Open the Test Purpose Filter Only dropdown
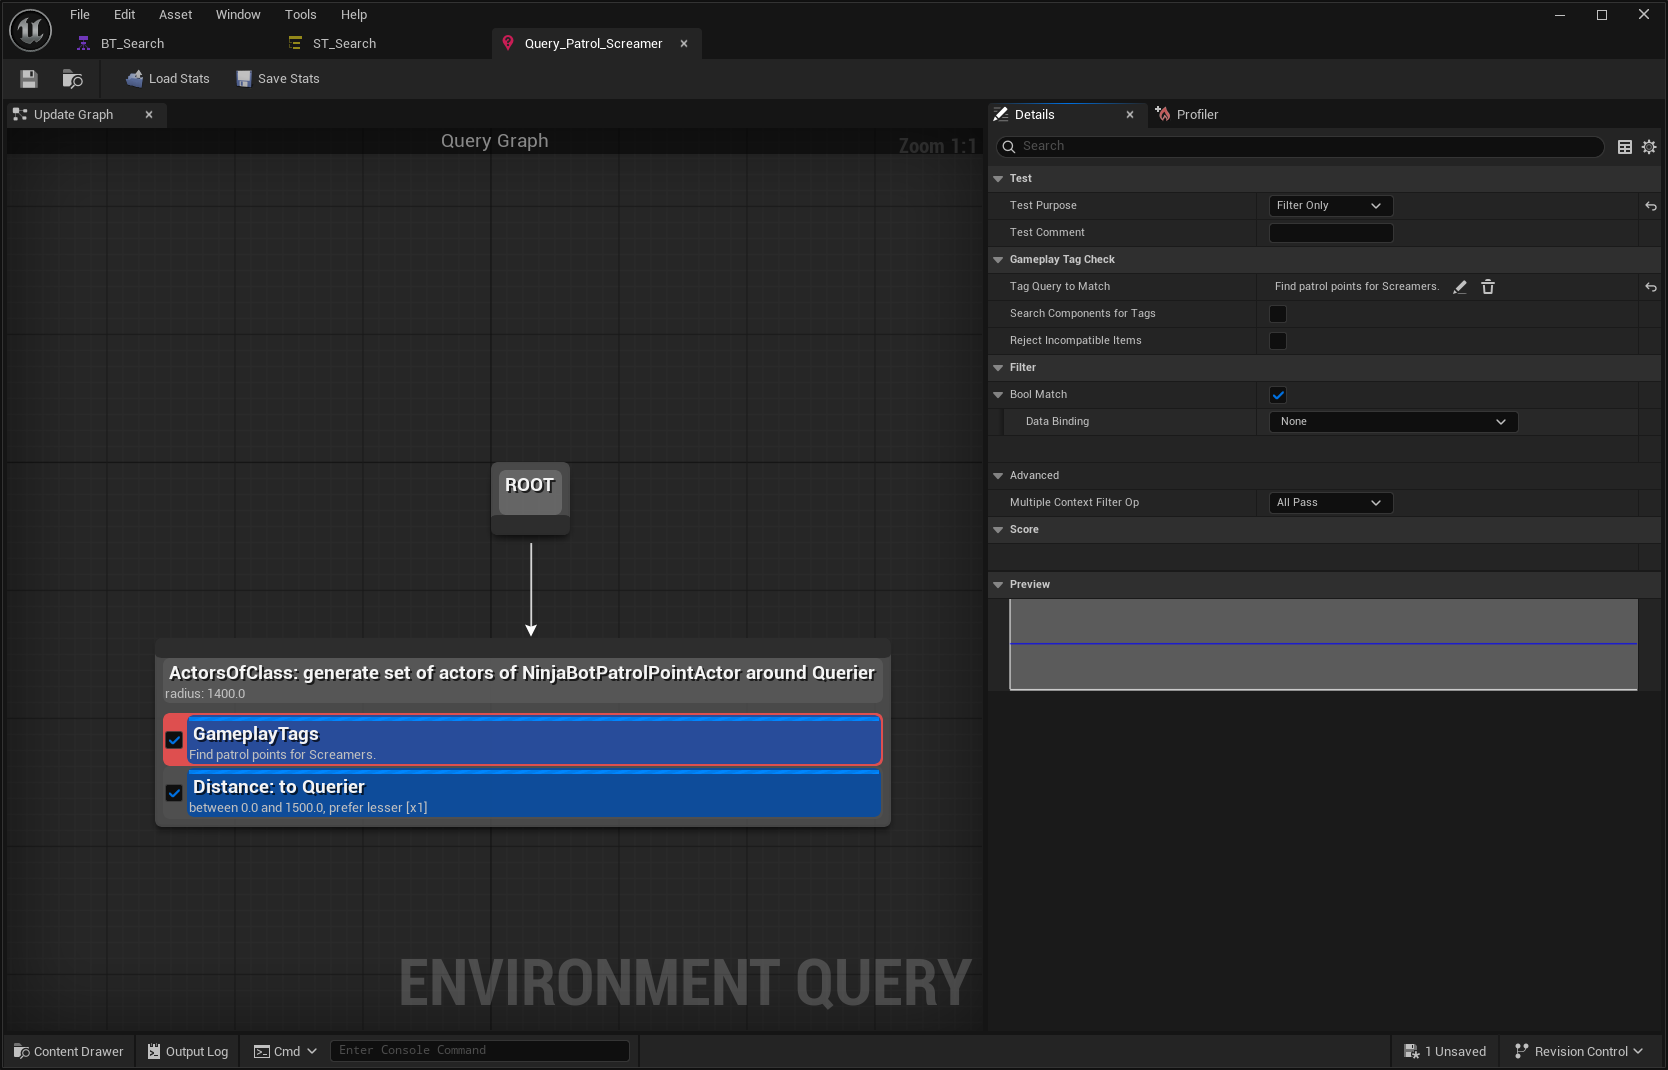This screenshot has width=1668, height=1070. (x=1330, y=206)
